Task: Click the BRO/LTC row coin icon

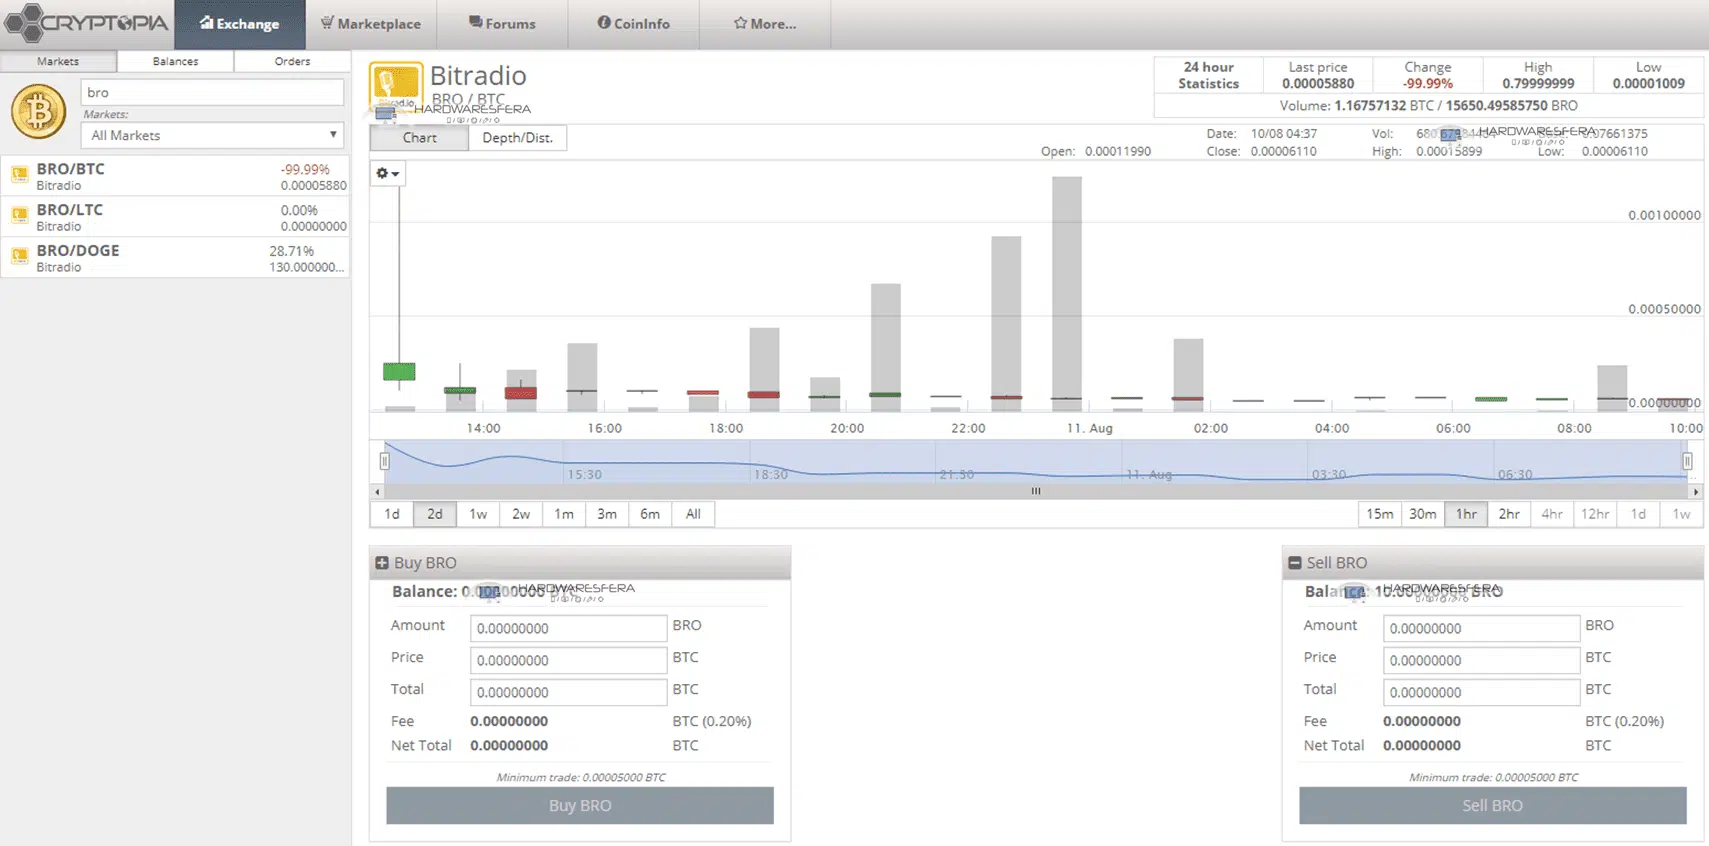Action: [x=19, y=215]
